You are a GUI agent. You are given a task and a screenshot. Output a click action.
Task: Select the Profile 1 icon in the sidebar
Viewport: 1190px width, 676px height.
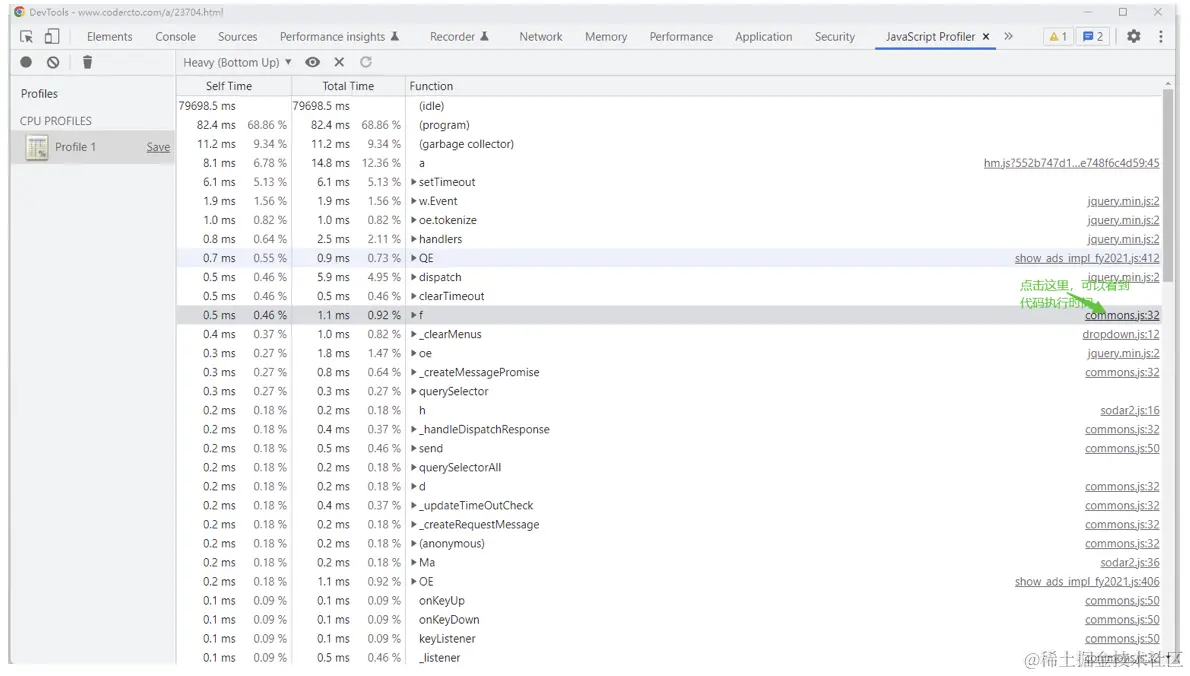tap(36, 147)
